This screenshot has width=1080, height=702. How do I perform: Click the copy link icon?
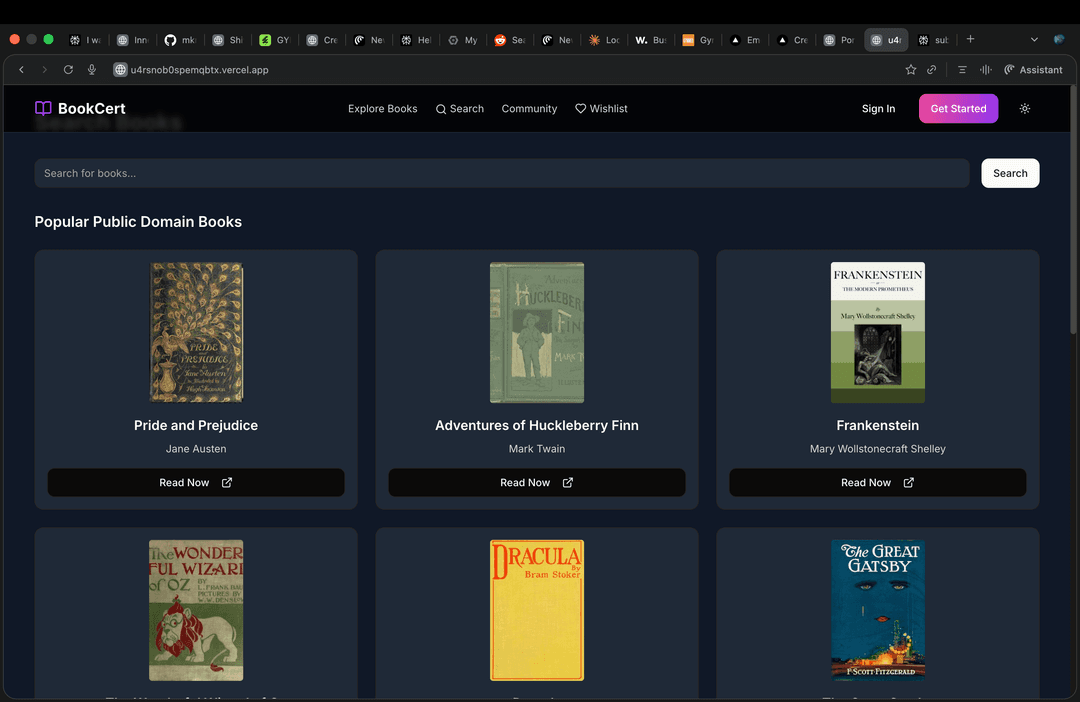[x=931, y=70]
